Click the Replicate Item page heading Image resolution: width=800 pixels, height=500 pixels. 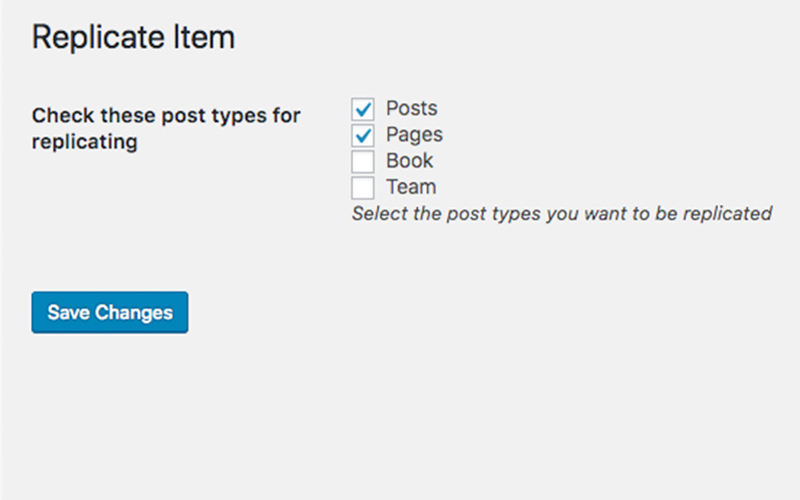(x=134, y=37)
